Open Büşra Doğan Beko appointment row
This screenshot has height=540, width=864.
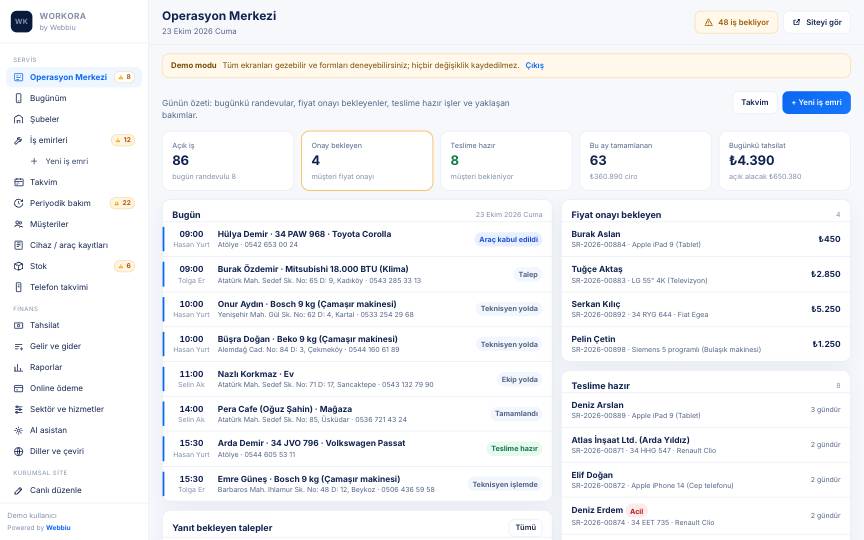click(x=357, y=344)
